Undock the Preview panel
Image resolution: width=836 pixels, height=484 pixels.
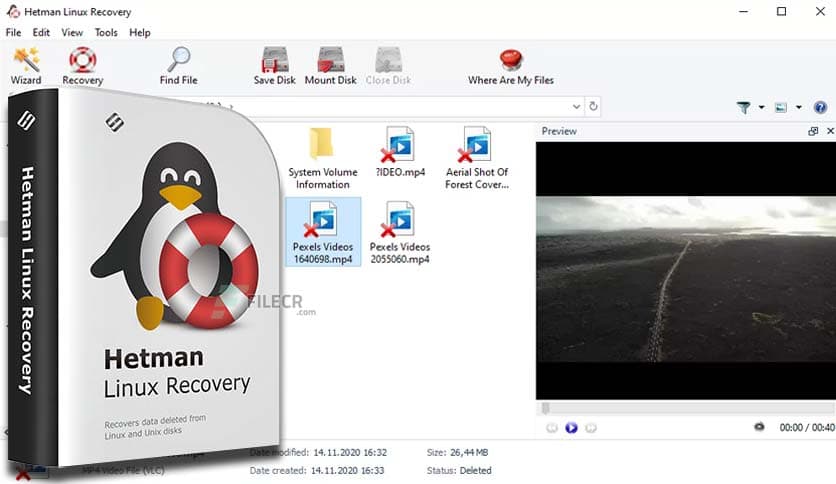813,131
